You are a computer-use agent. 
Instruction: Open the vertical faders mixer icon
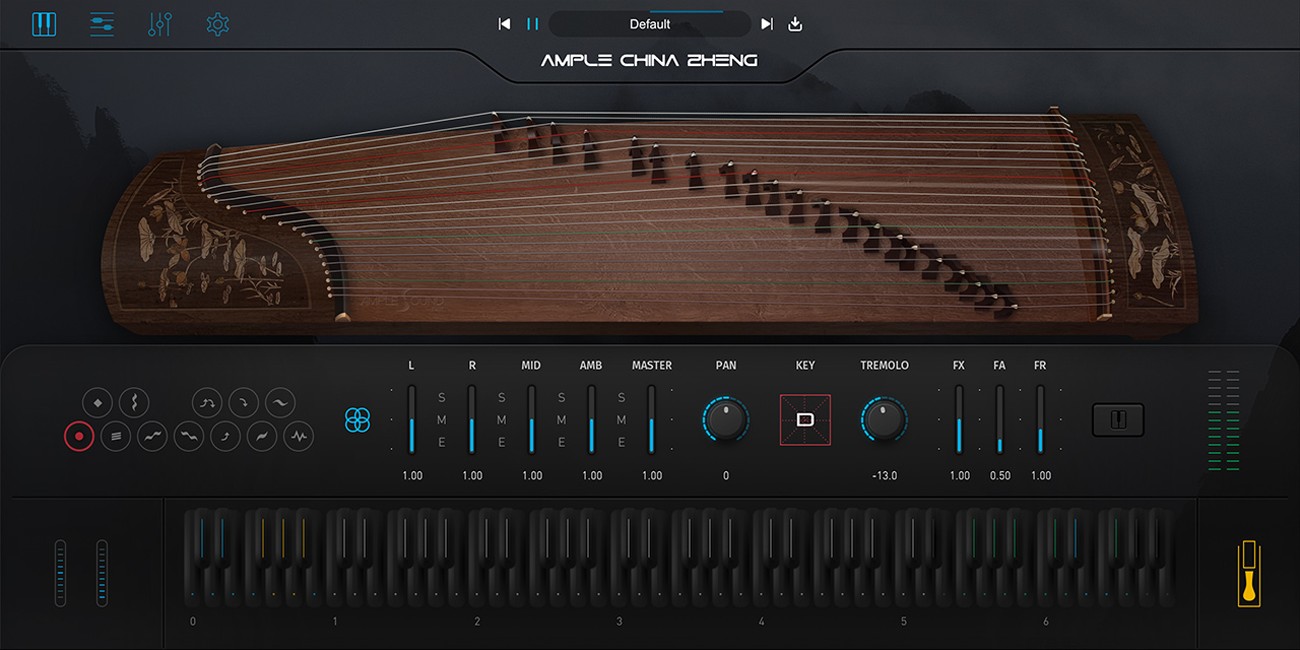(x=160, y=24)
